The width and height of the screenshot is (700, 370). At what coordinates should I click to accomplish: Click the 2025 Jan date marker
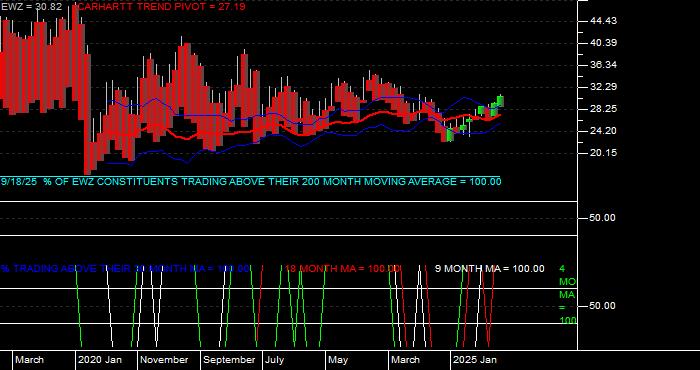click(475, 360)
